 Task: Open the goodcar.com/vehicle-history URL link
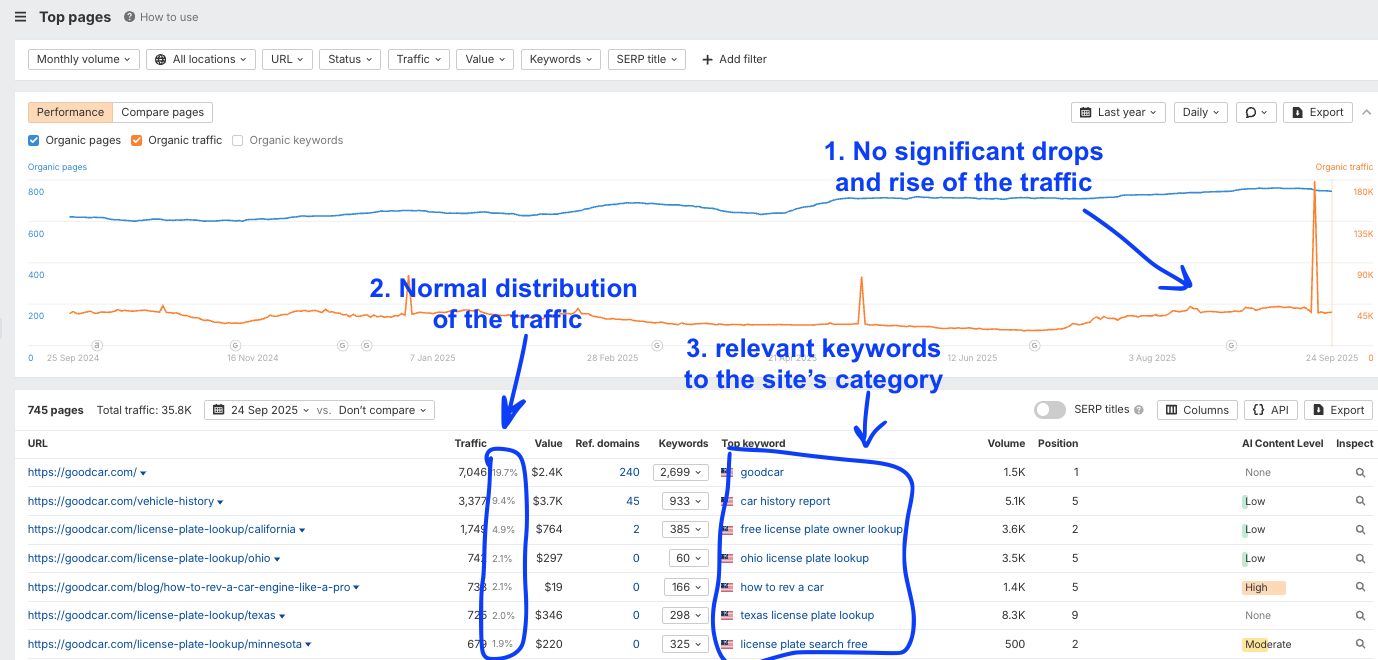tap(120, 501)
